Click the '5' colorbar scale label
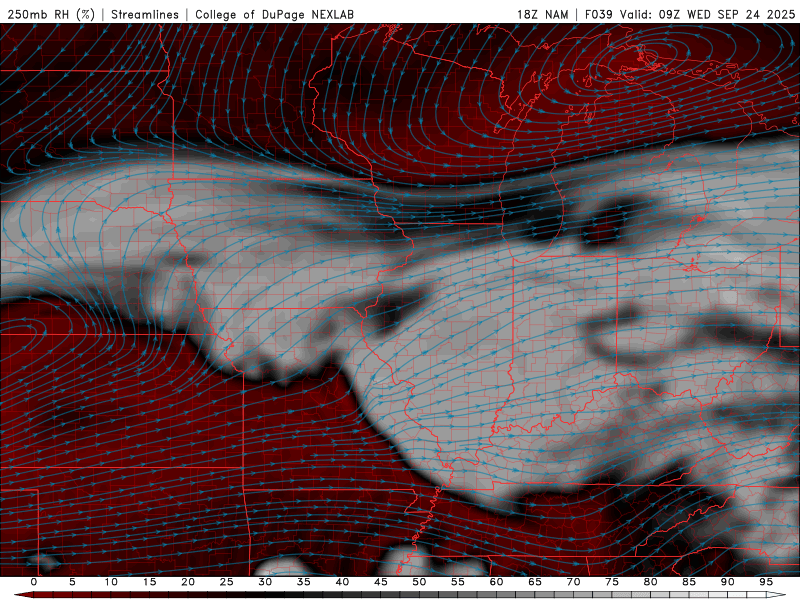The image size is (800, 600). coord(72,582)
